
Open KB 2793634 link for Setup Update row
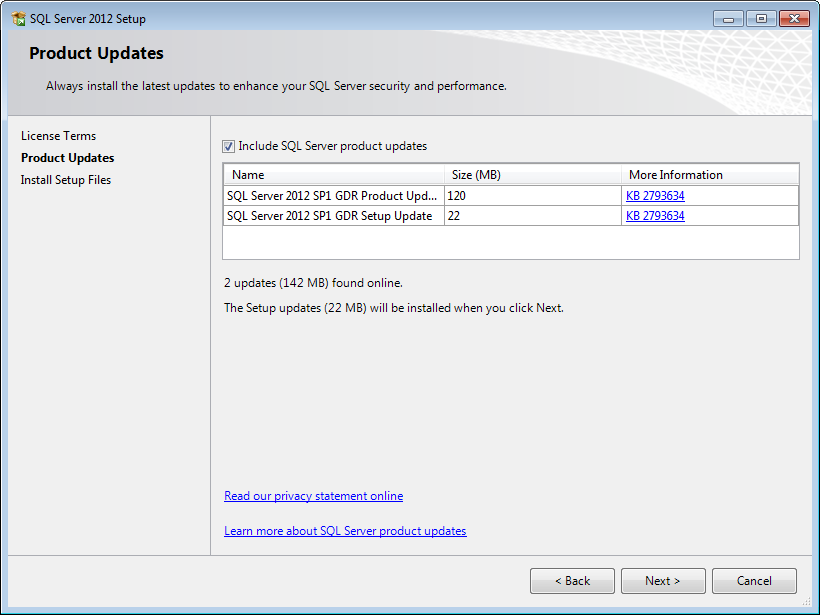tap(655, 215)
